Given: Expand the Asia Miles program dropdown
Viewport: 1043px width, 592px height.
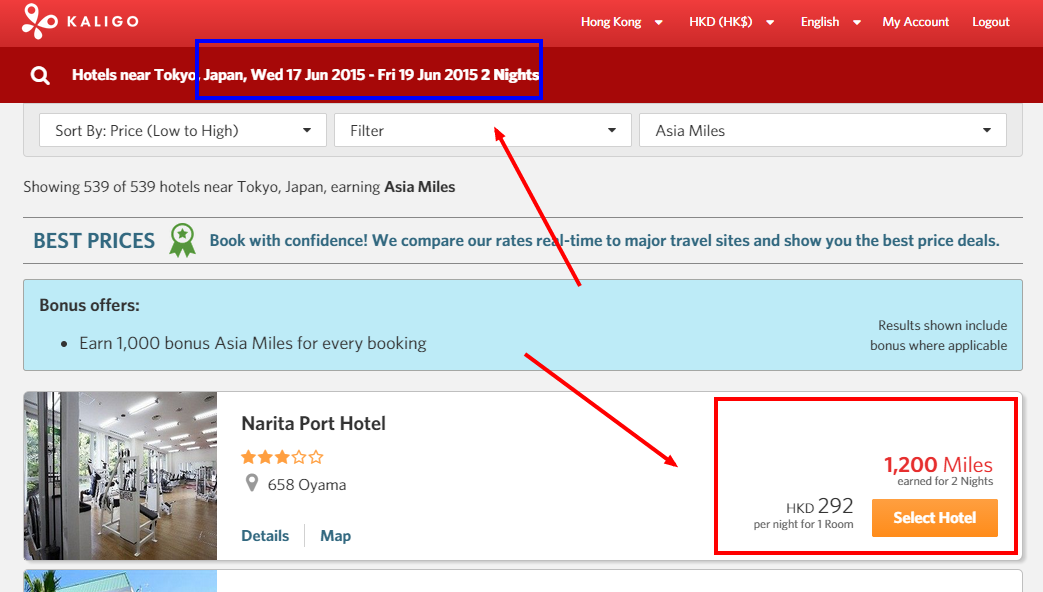Looking at the screenshot, I should click(823, 130).
